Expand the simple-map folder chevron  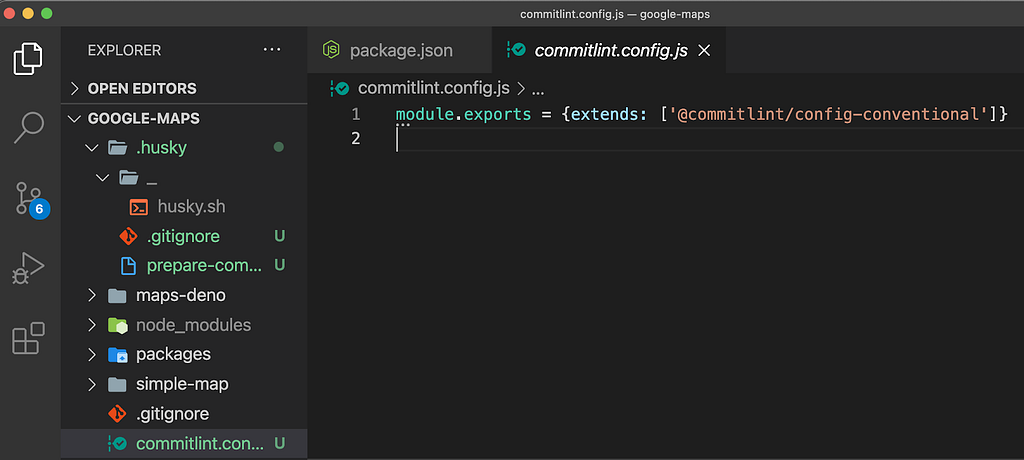click(91, 384)
